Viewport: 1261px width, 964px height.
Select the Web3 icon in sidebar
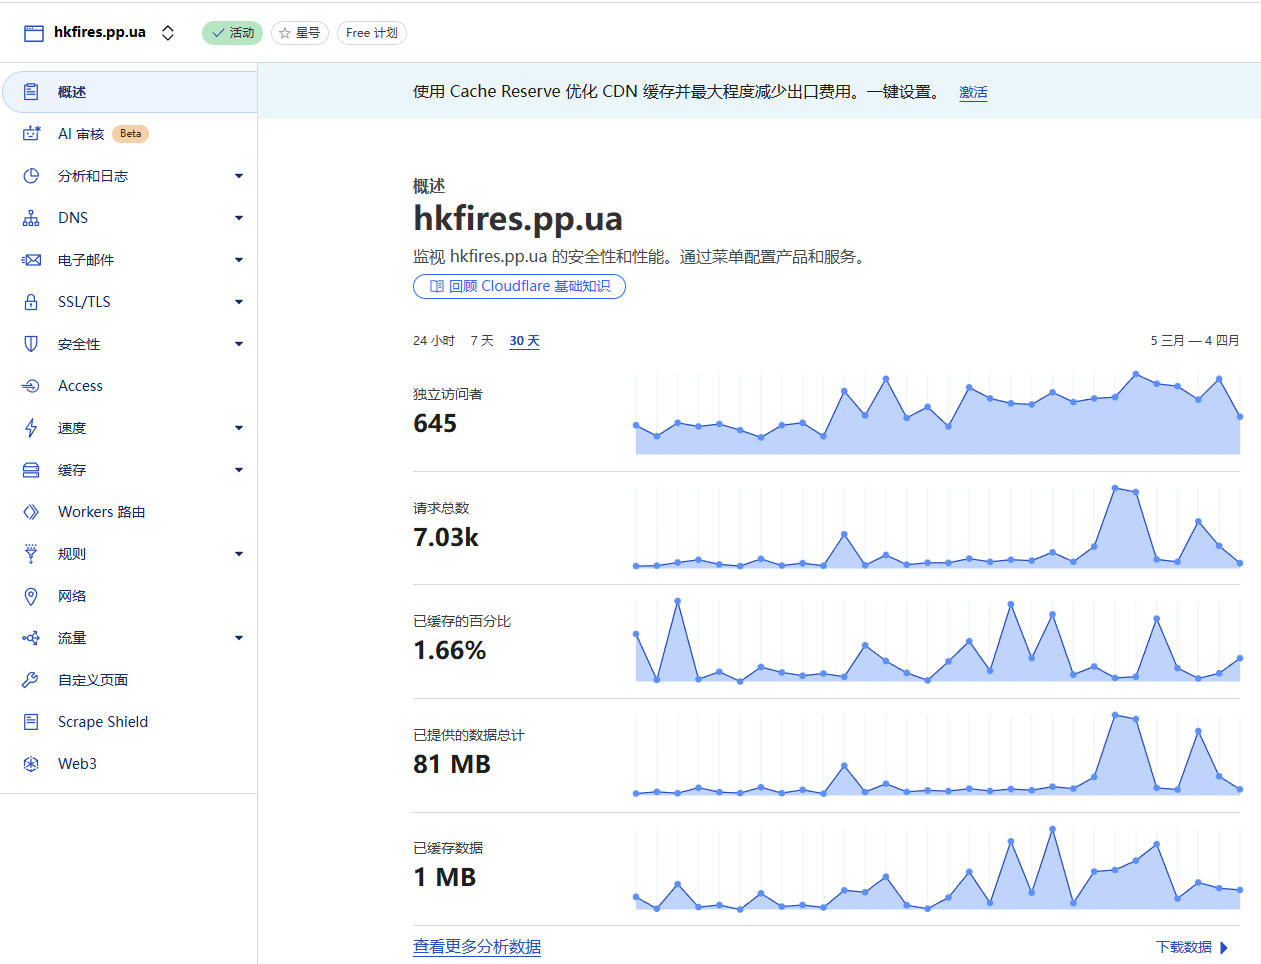31,763
